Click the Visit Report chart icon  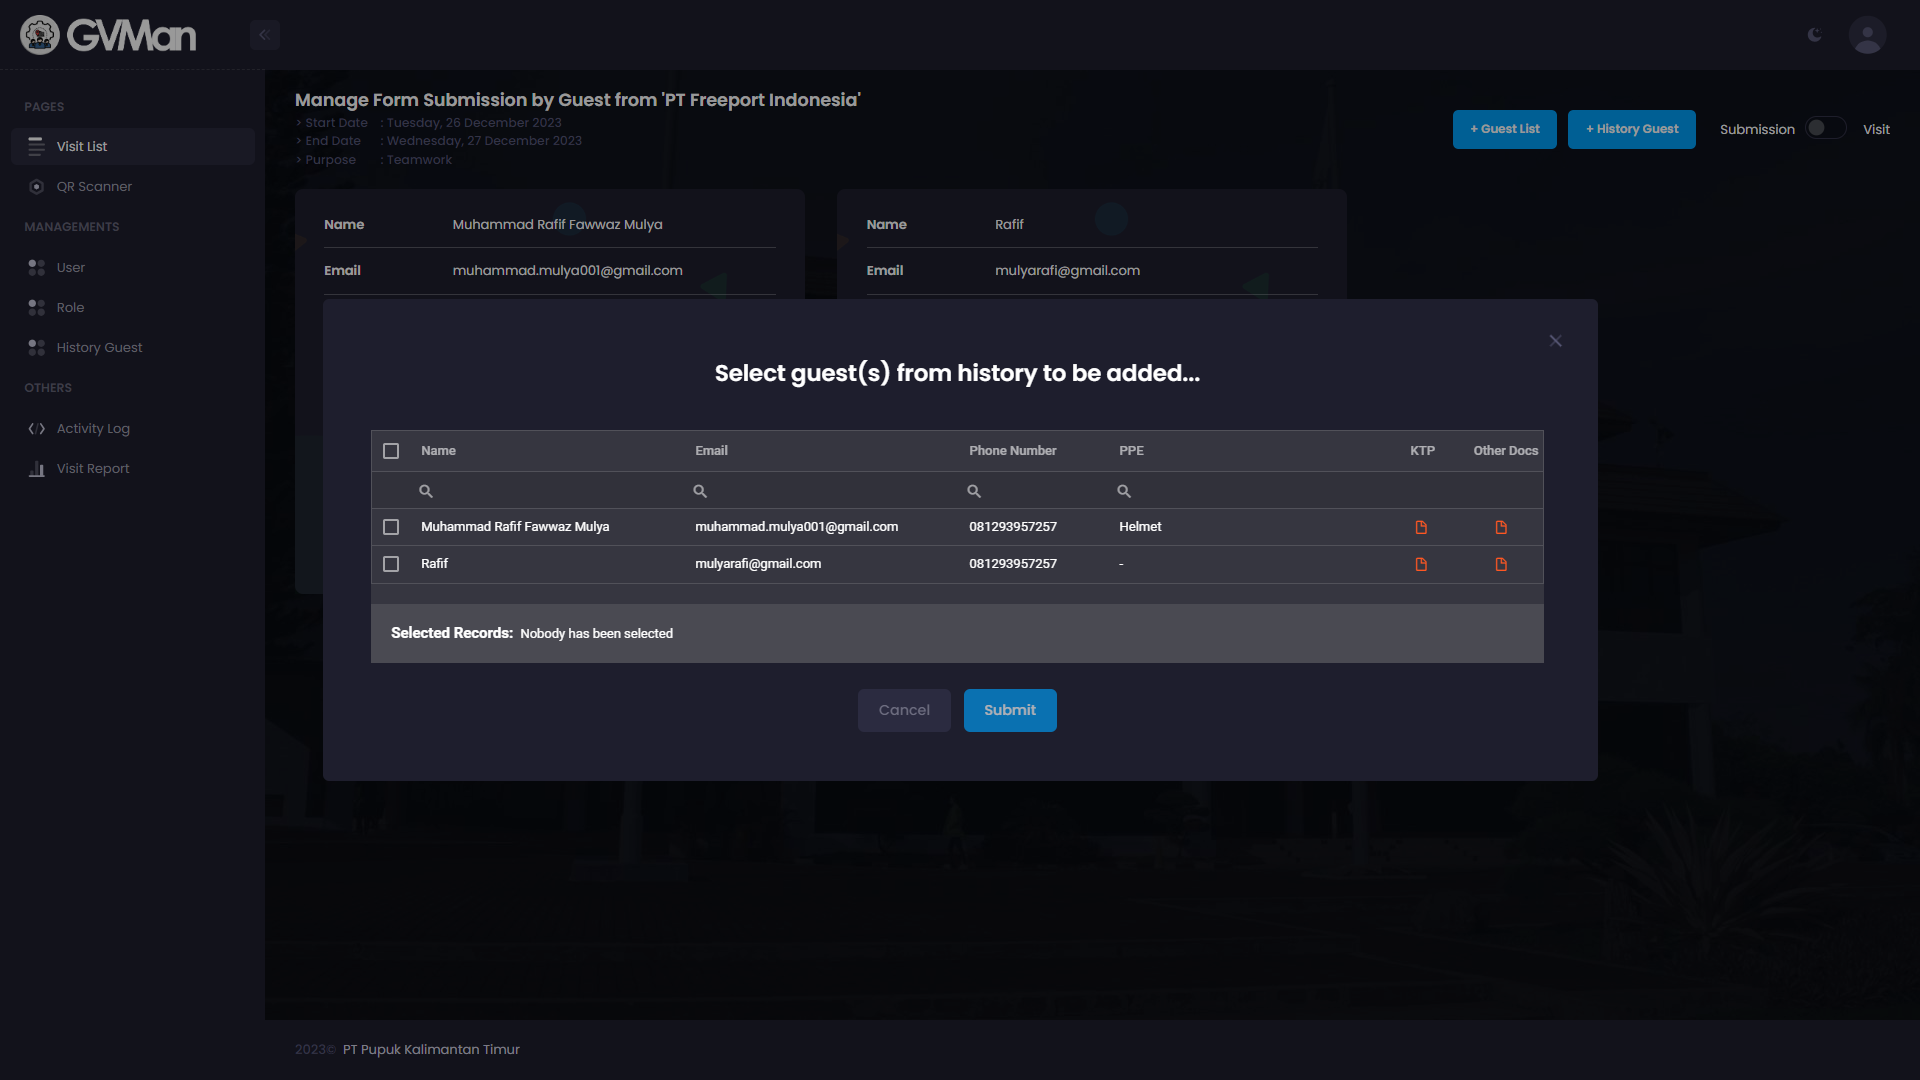click(37, 469)
